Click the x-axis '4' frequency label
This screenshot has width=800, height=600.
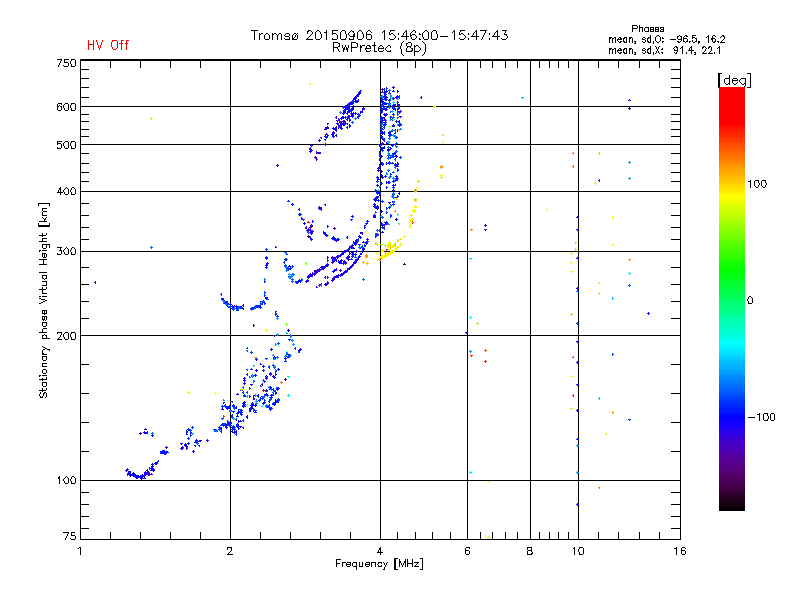380,551
